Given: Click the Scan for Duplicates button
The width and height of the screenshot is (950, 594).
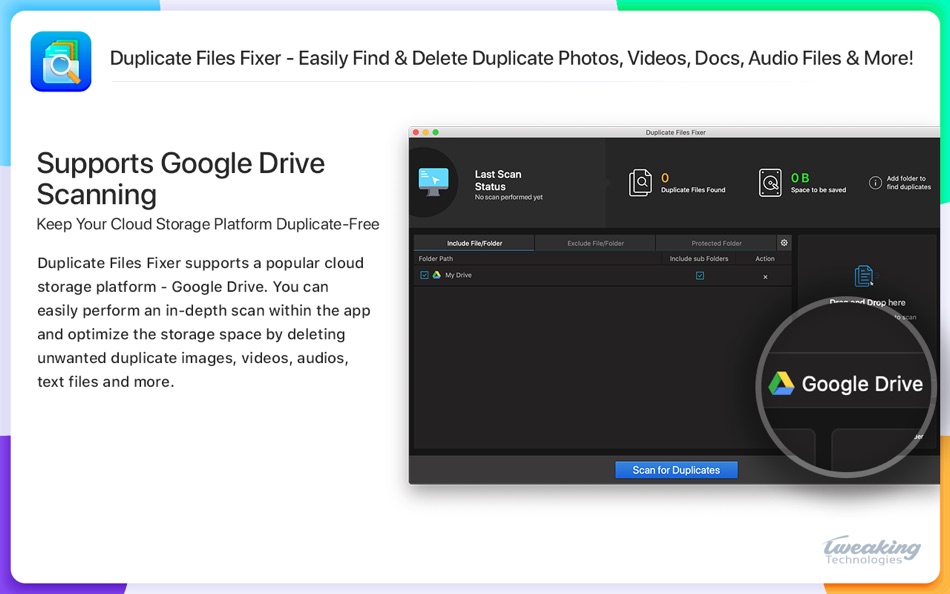Looking at the screenshot, I should (676, 470).
